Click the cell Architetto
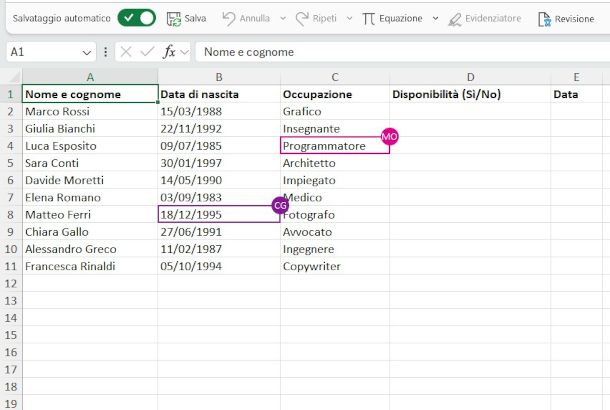610x410 pixels. [x=335, y=163]
